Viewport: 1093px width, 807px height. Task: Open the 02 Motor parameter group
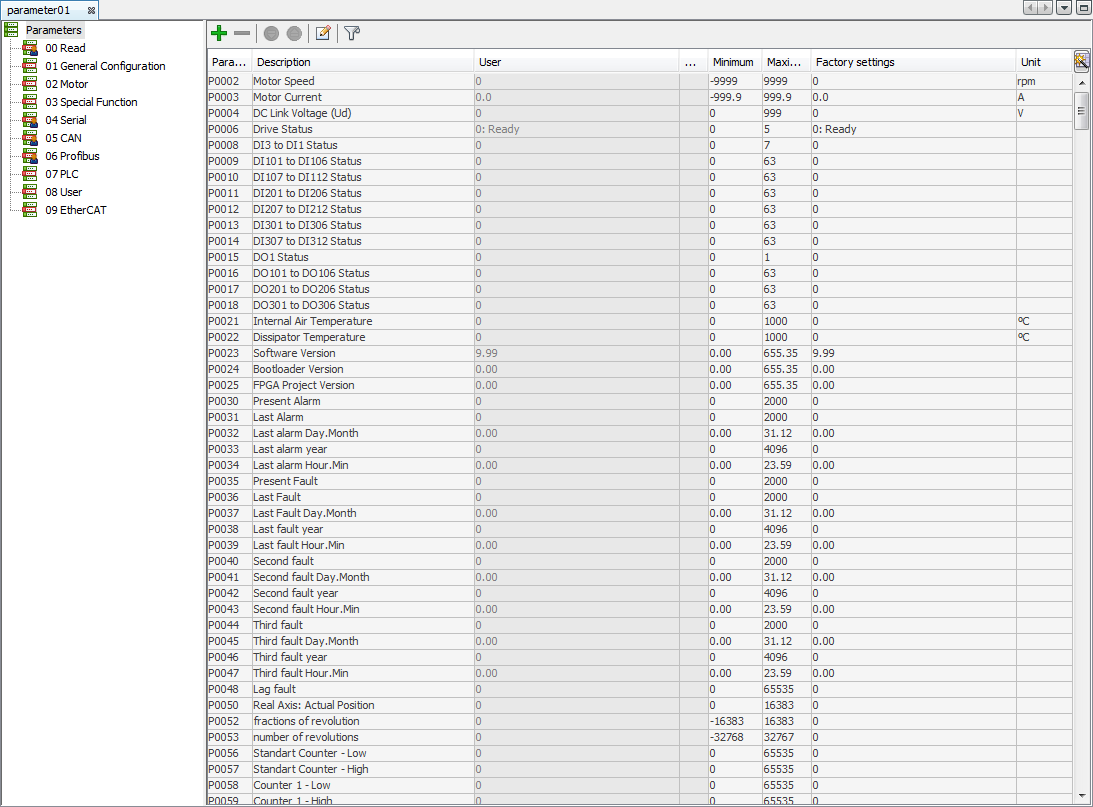pyautogui.click(x=66, y=84)
